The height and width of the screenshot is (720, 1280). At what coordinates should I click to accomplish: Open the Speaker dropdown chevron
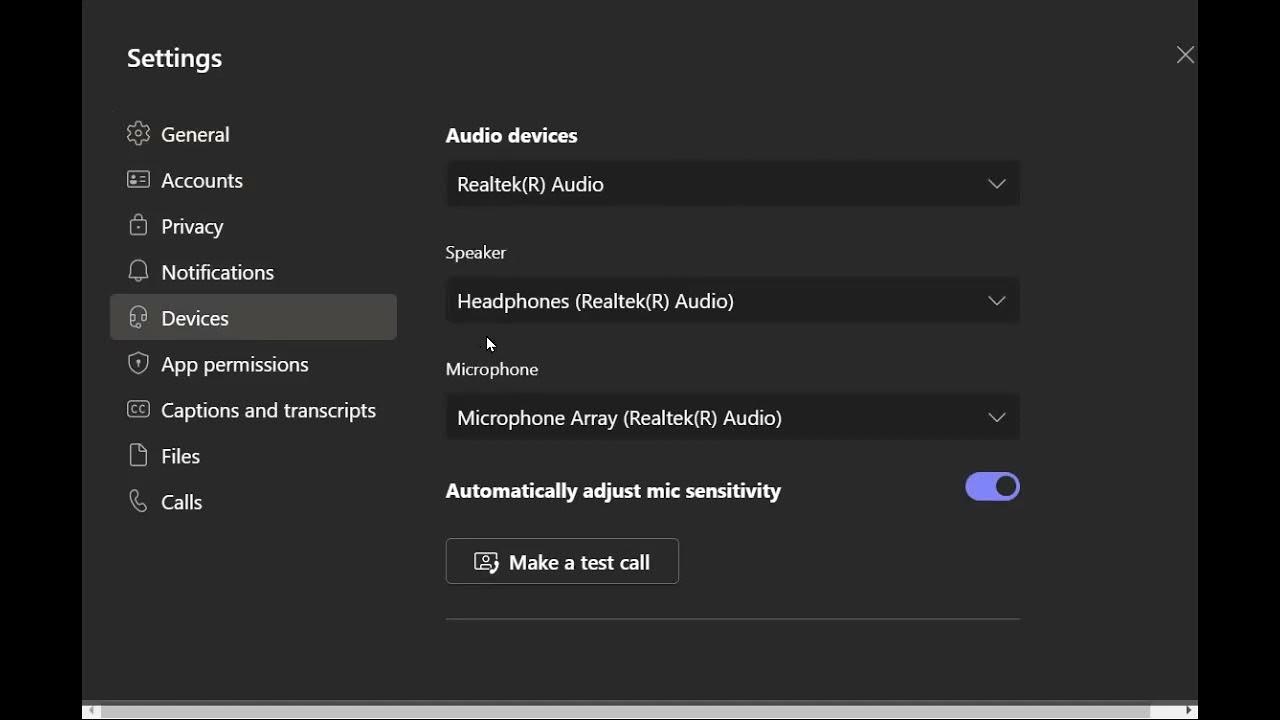[996, 301]
